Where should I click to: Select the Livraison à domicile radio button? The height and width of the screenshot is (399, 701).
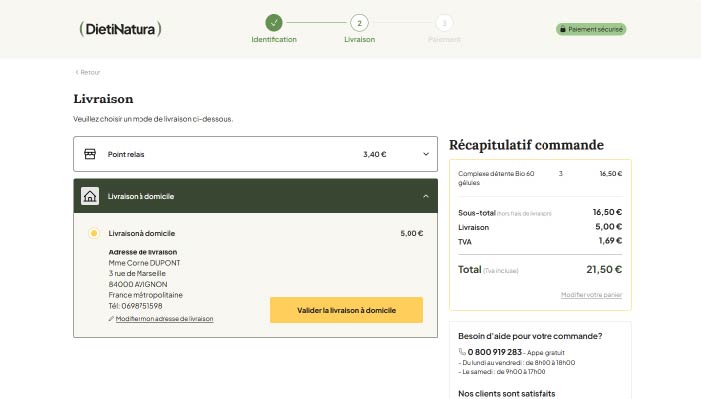(94, 233)
